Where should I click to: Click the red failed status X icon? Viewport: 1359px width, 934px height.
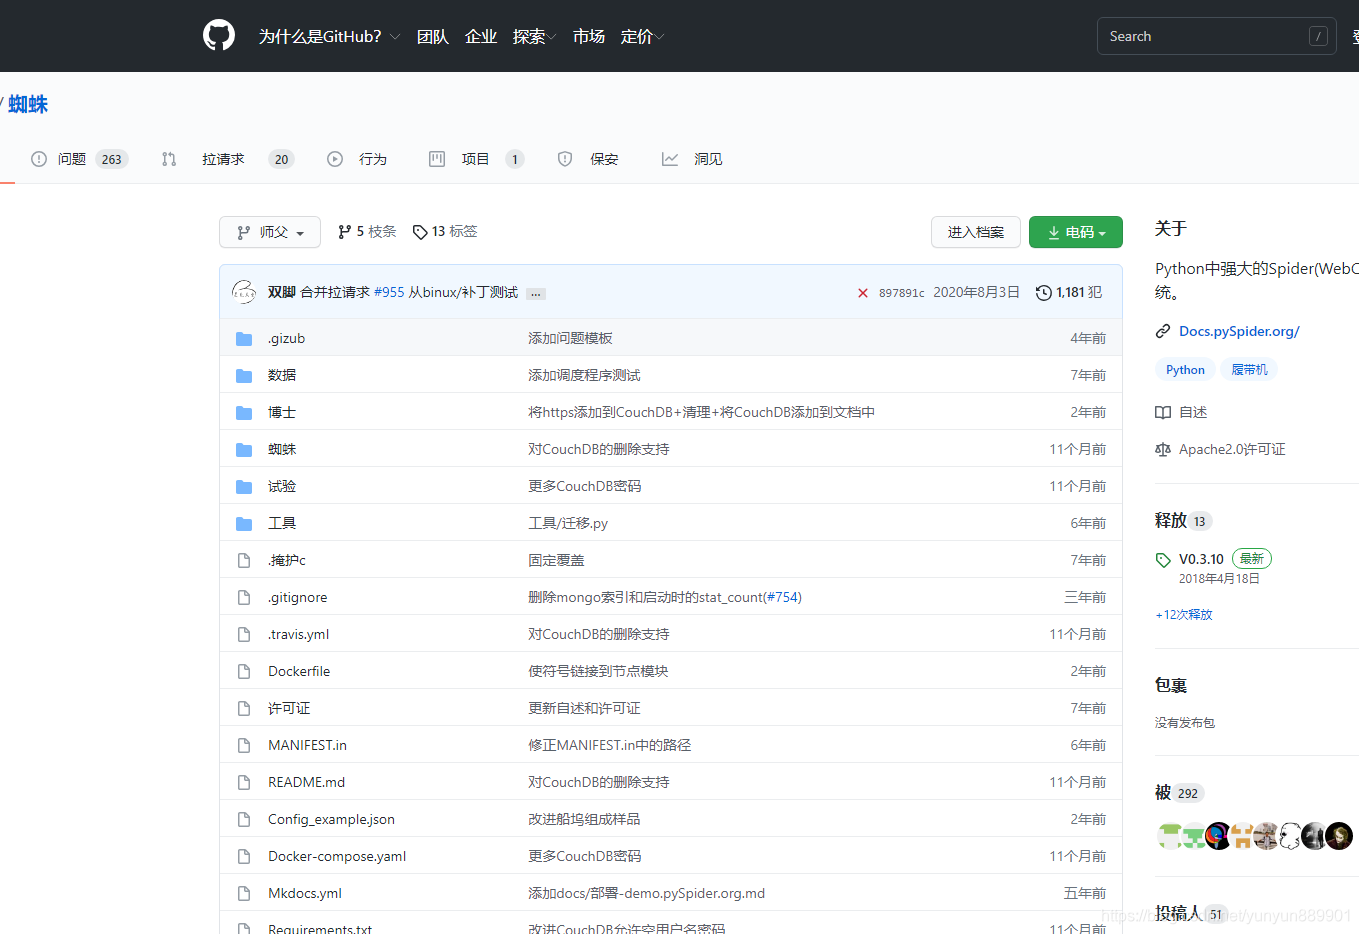[863, 293]
